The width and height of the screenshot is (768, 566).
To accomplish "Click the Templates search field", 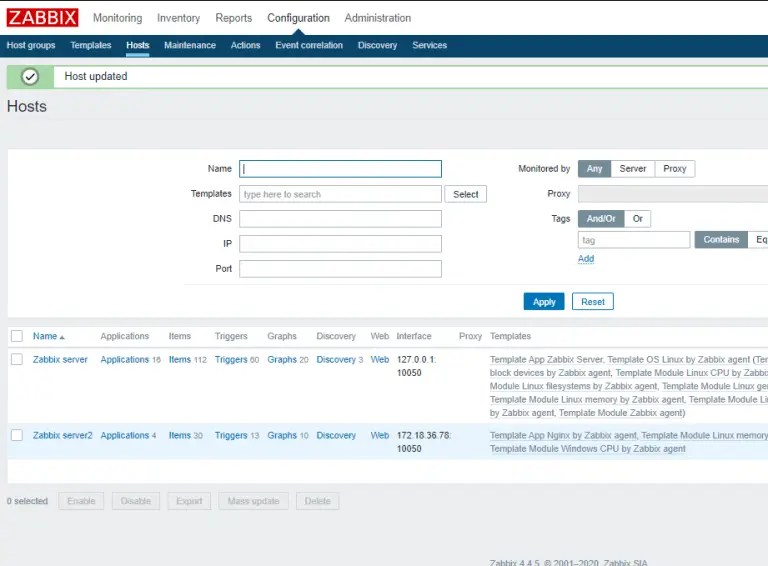I will pyautogui.click(x=340, y=194).
